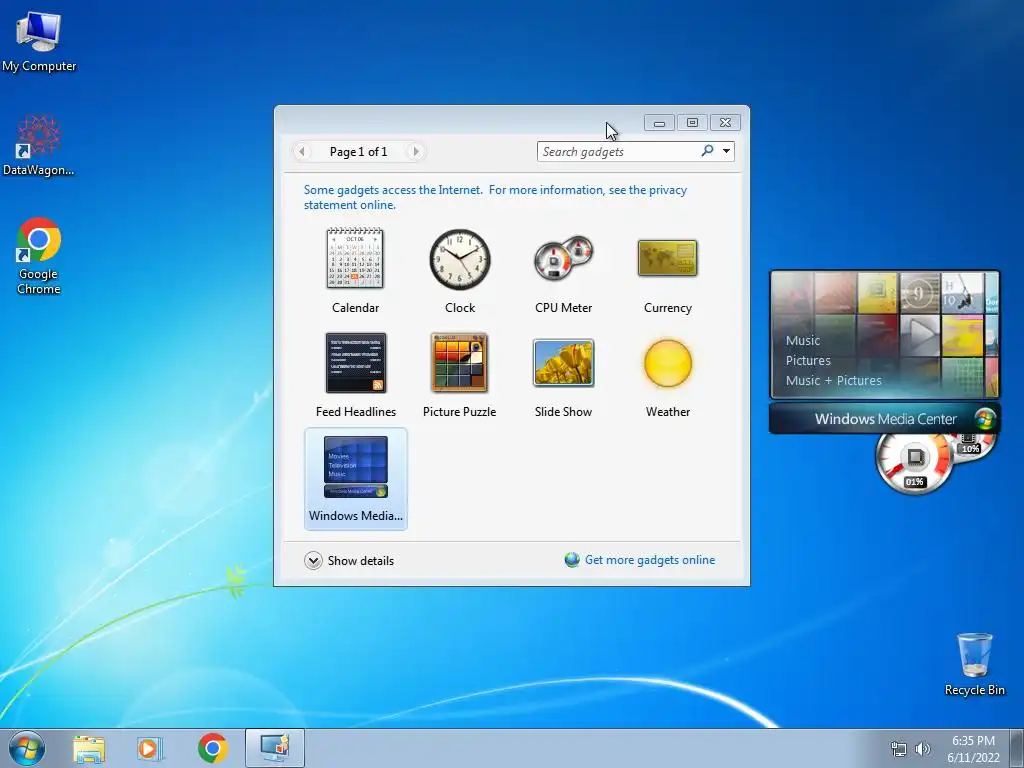The width and height of the screenshot is (1024, 768).
Task: Click the Show desktop button on taskbar
Action: [1017, 748]
